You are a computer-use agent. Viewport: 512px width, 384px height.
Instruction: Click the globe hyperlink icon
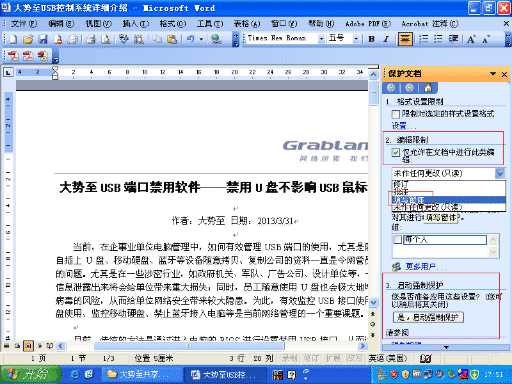click(216, 39)
